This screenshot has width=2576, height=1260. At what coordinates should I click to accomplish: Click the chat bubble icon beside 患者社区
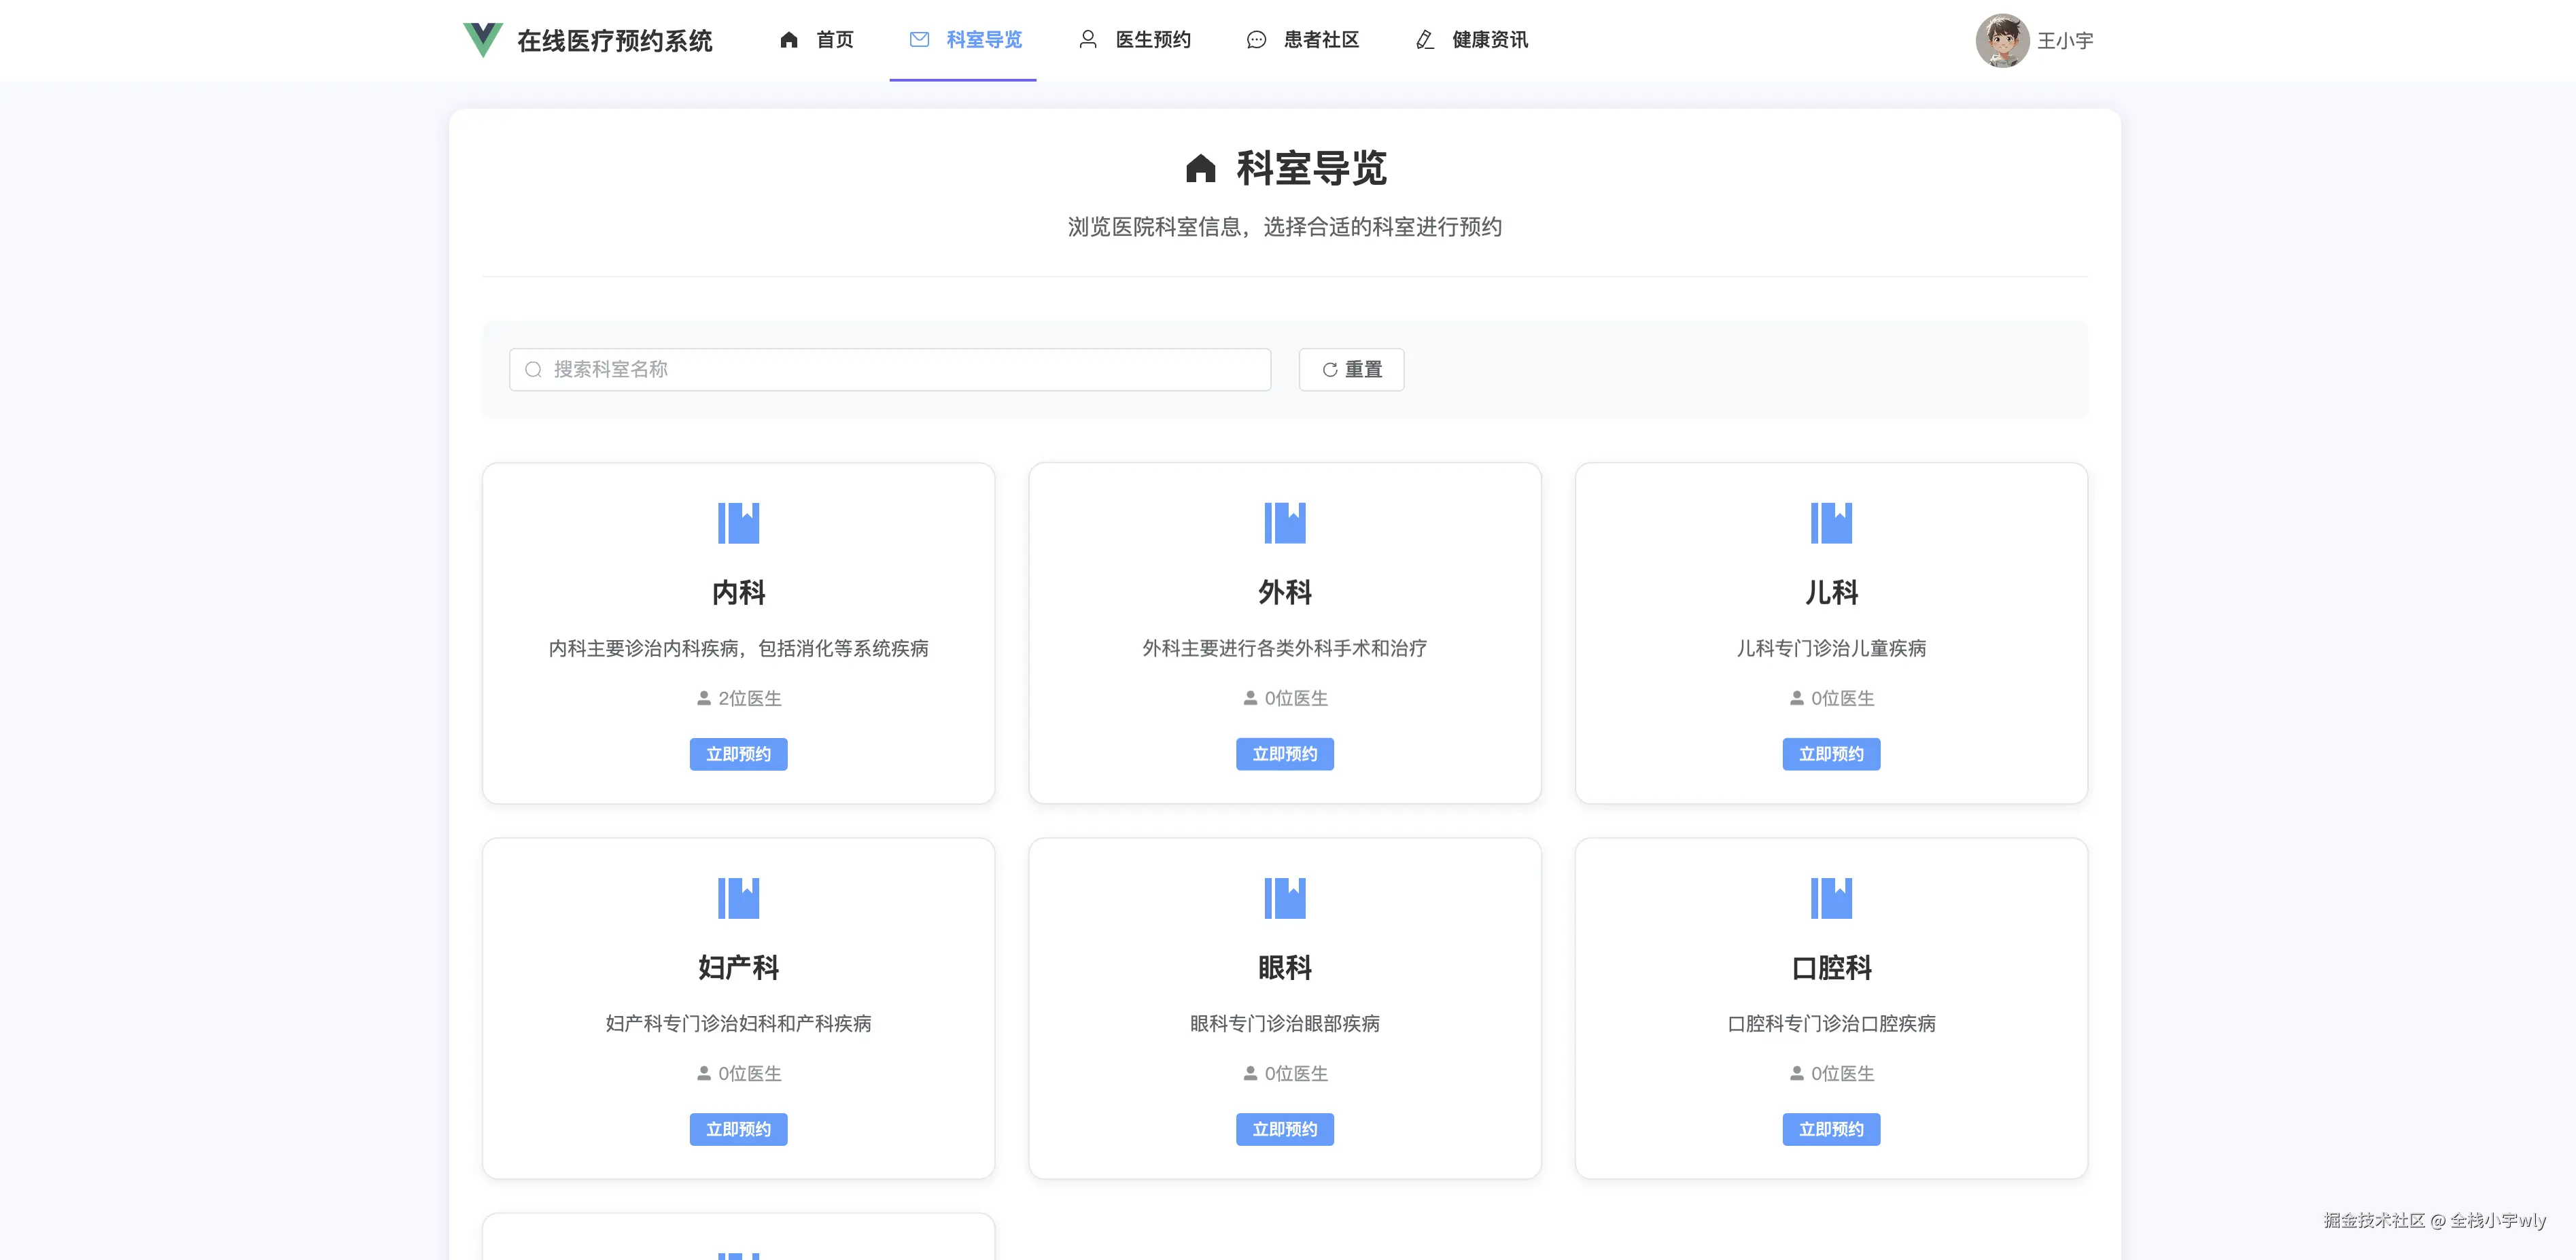pyautogui.click(x=1256, y=40)
